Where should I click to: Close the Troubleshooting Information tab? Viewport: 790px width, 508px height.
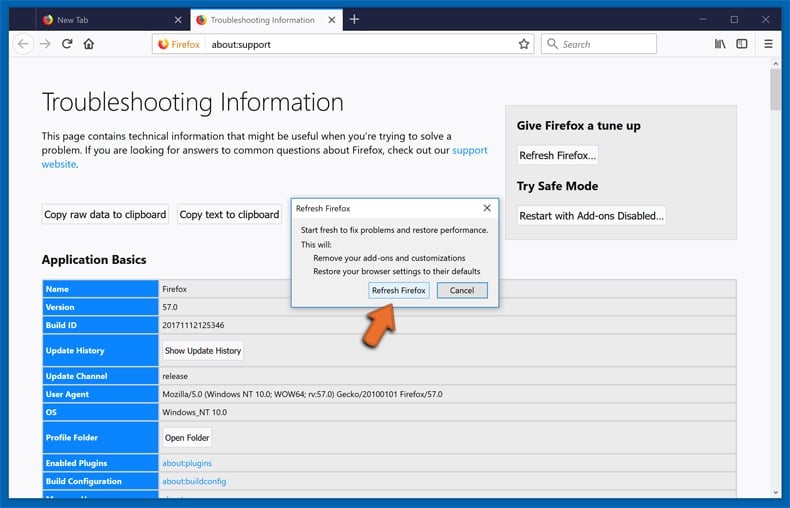(332, 20)
